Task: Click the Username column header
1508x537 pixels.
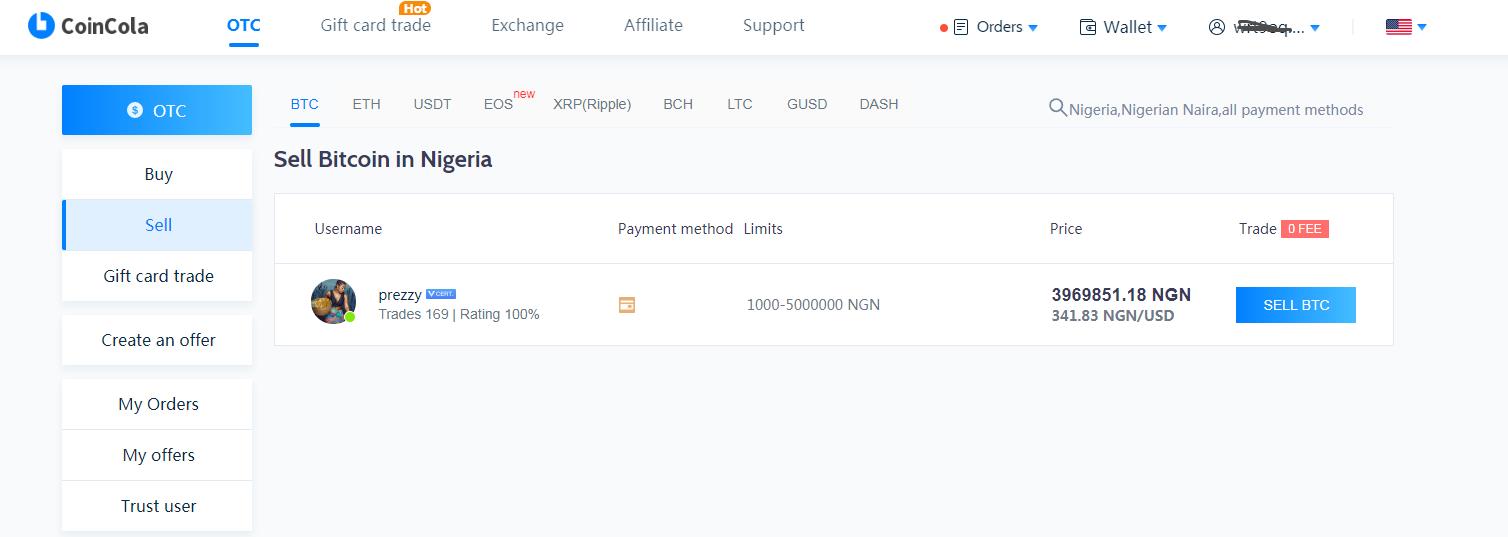Action: click(x=348, y=229)
